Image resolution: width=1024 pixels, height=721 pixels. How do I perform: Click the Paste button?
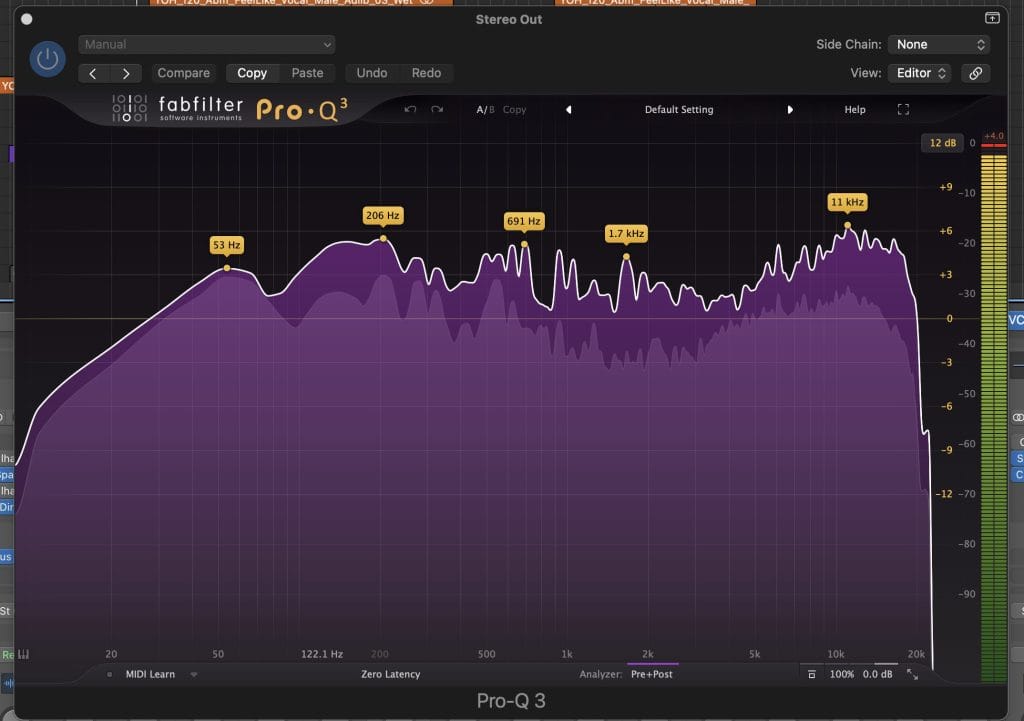coord(307,73)
